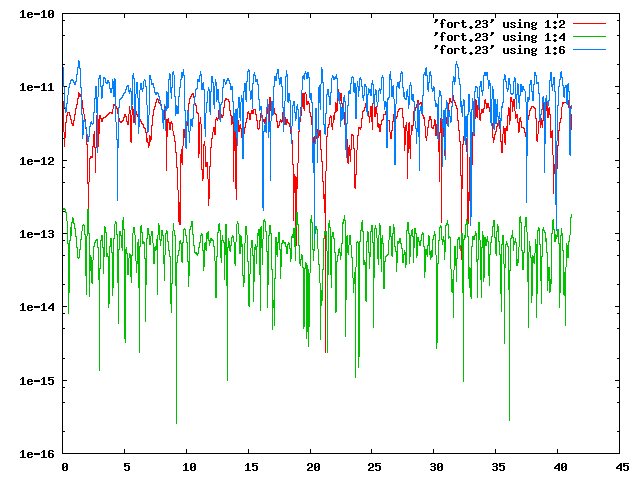Click the x-axis label 10
This screenshot has height=480, width=640.
tap(189, 467)
